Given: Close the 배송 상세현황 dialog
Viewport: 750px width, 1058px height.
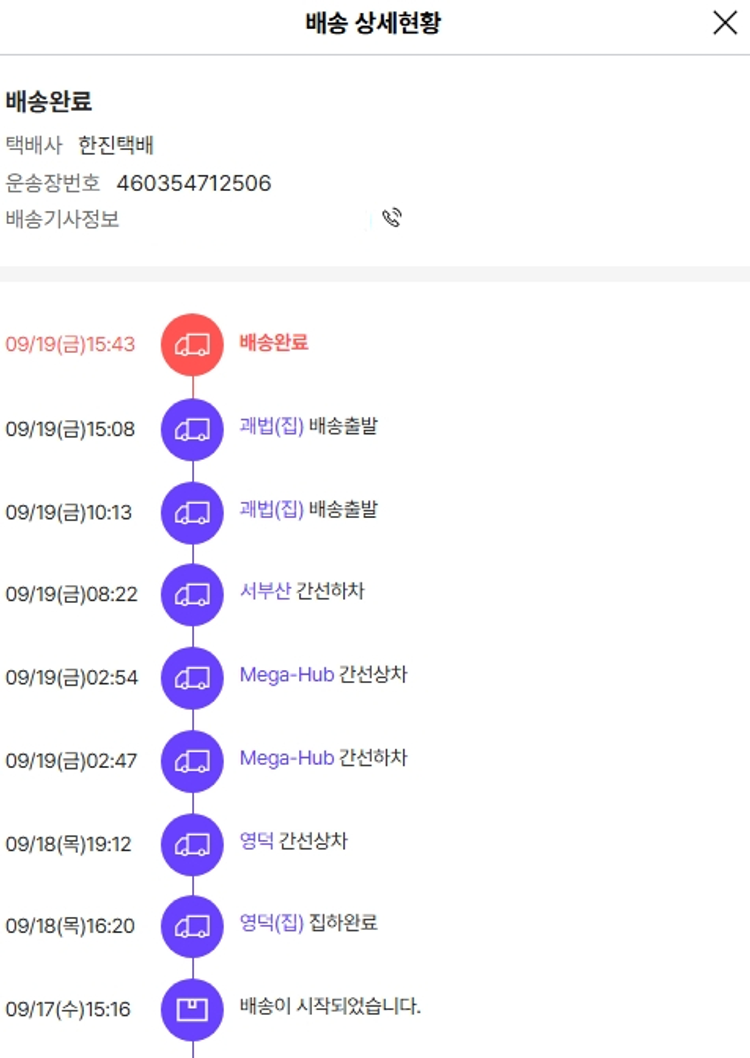Looking at the screenshot, I should [x=725, y=23].
